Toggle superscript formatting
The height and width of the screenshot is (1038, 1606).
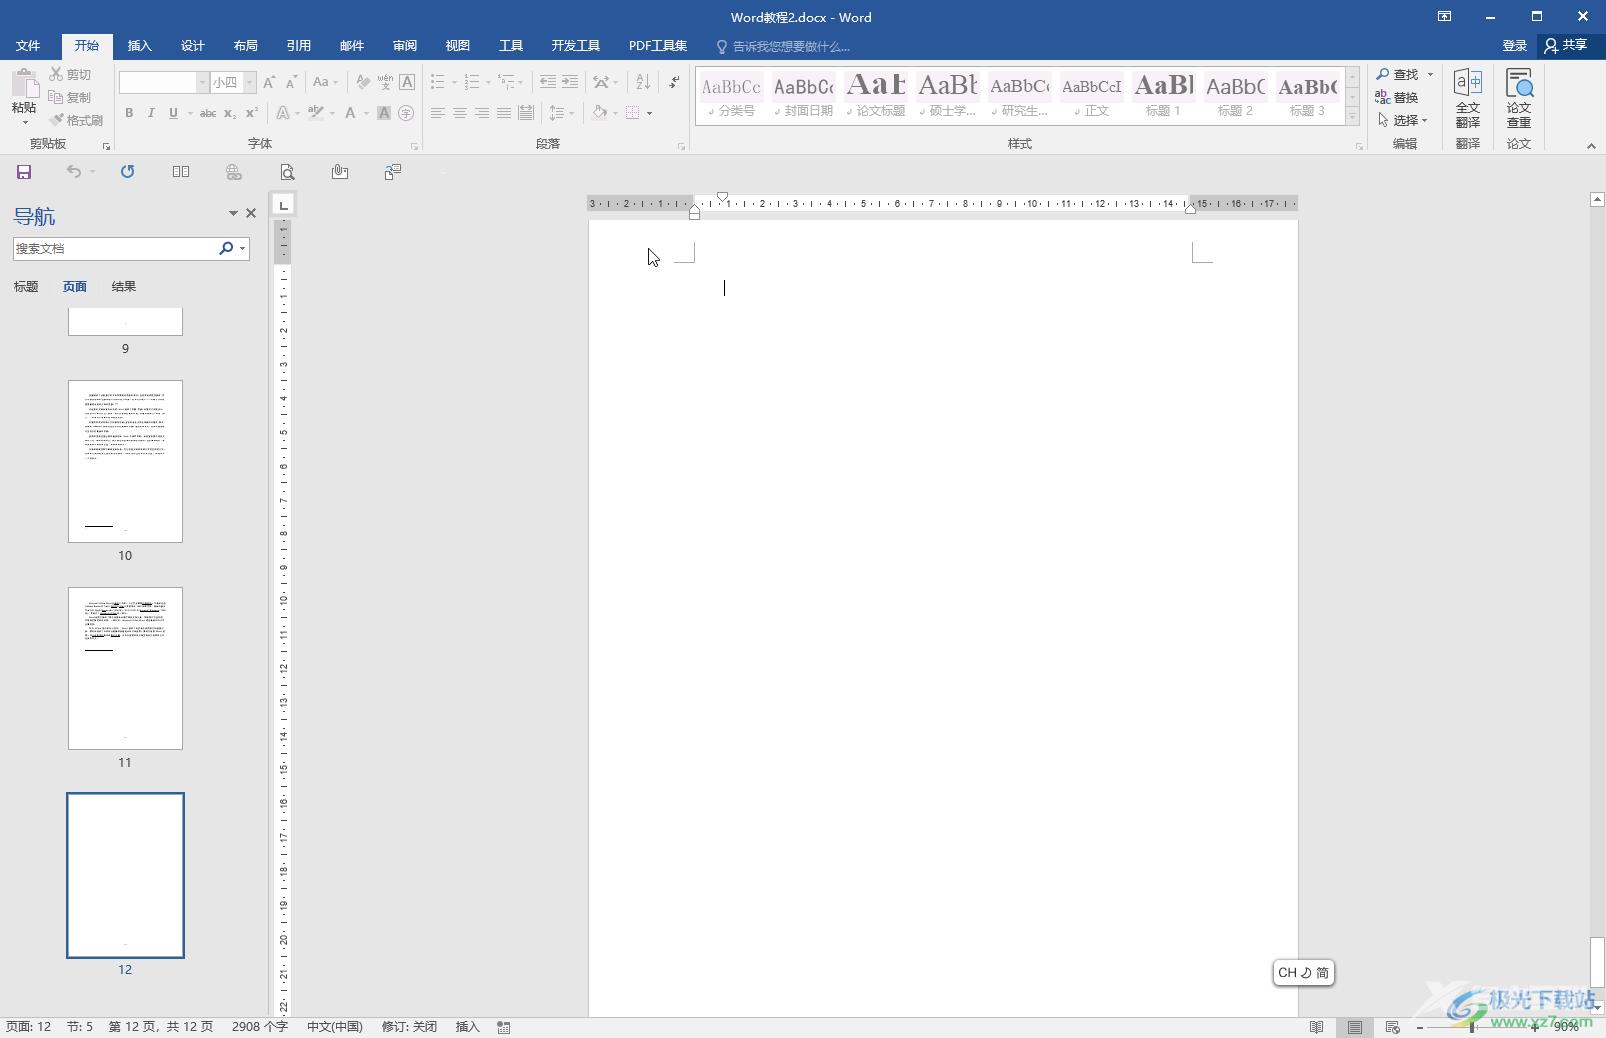tap(252, 113)
